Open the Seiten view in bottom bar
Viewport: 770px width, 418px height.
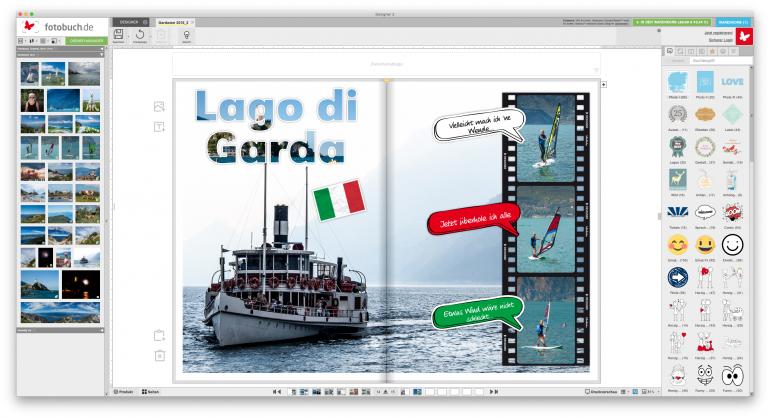(150, 391)
